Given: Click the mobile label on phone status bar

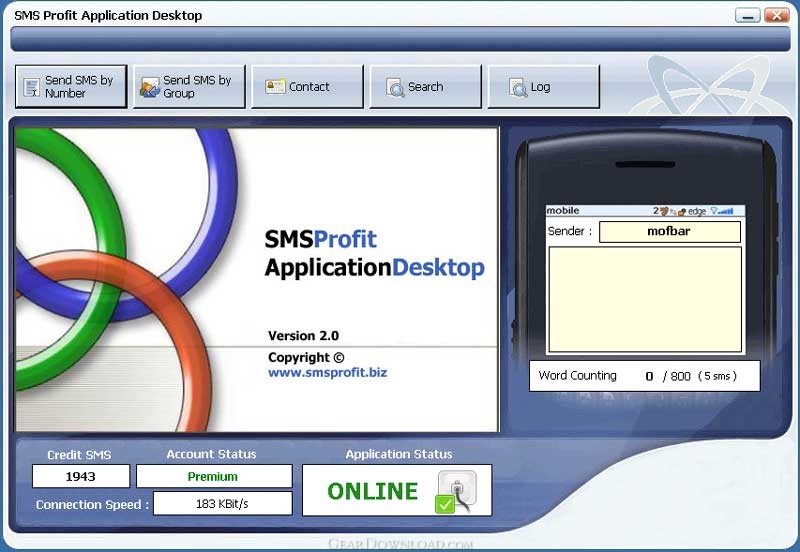Looking at the screenshot, I should (563, 211).
